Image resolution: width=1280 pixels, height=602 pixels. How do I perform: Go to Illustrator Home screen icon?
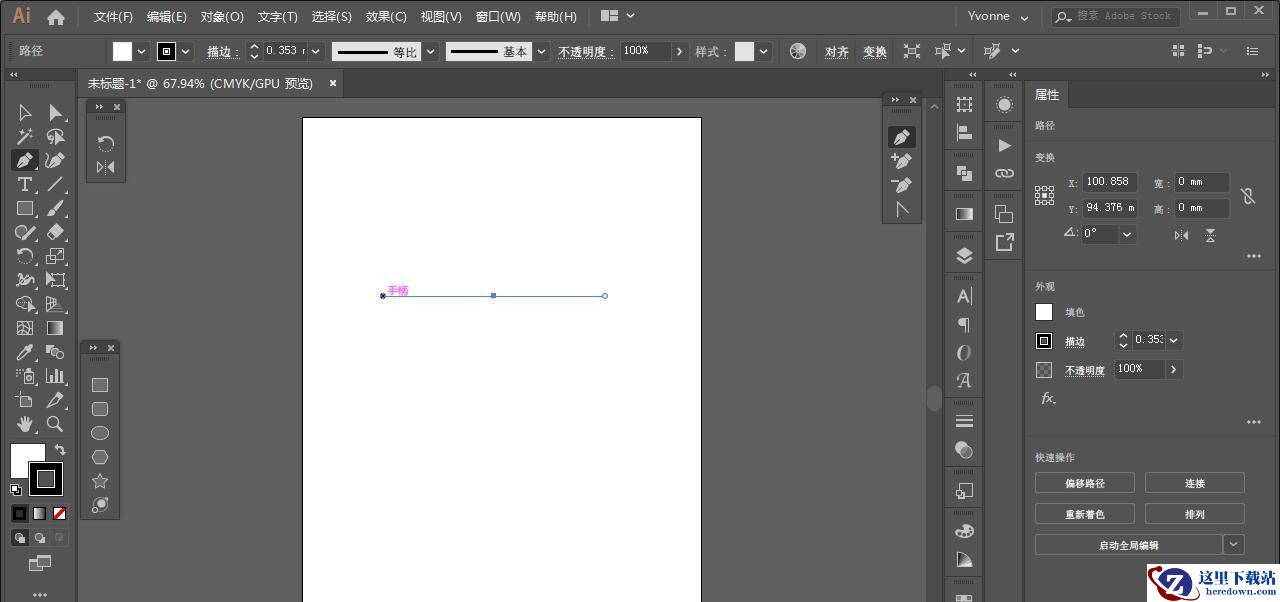[x=56, y=16]
